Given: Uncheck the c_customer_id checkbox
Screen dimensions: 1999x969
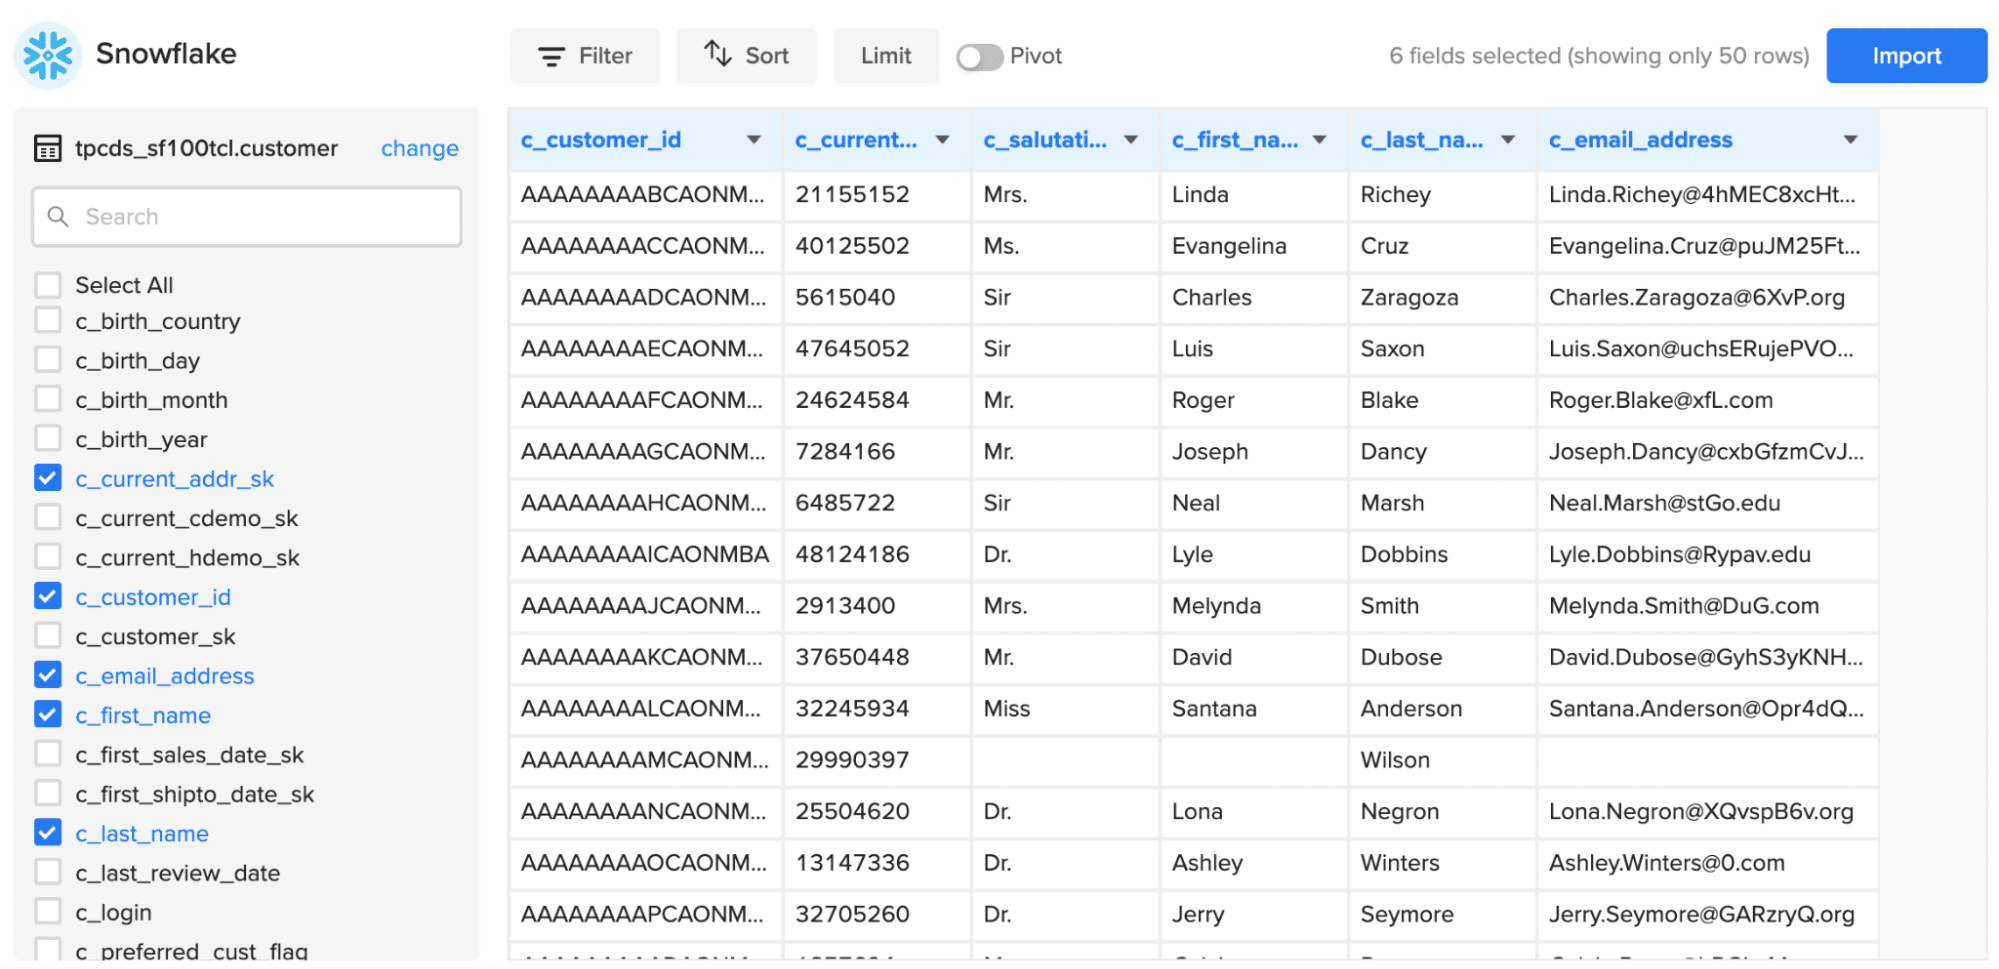Looking at the screenshot, I should pyautogui.click(x=48, y=596).
